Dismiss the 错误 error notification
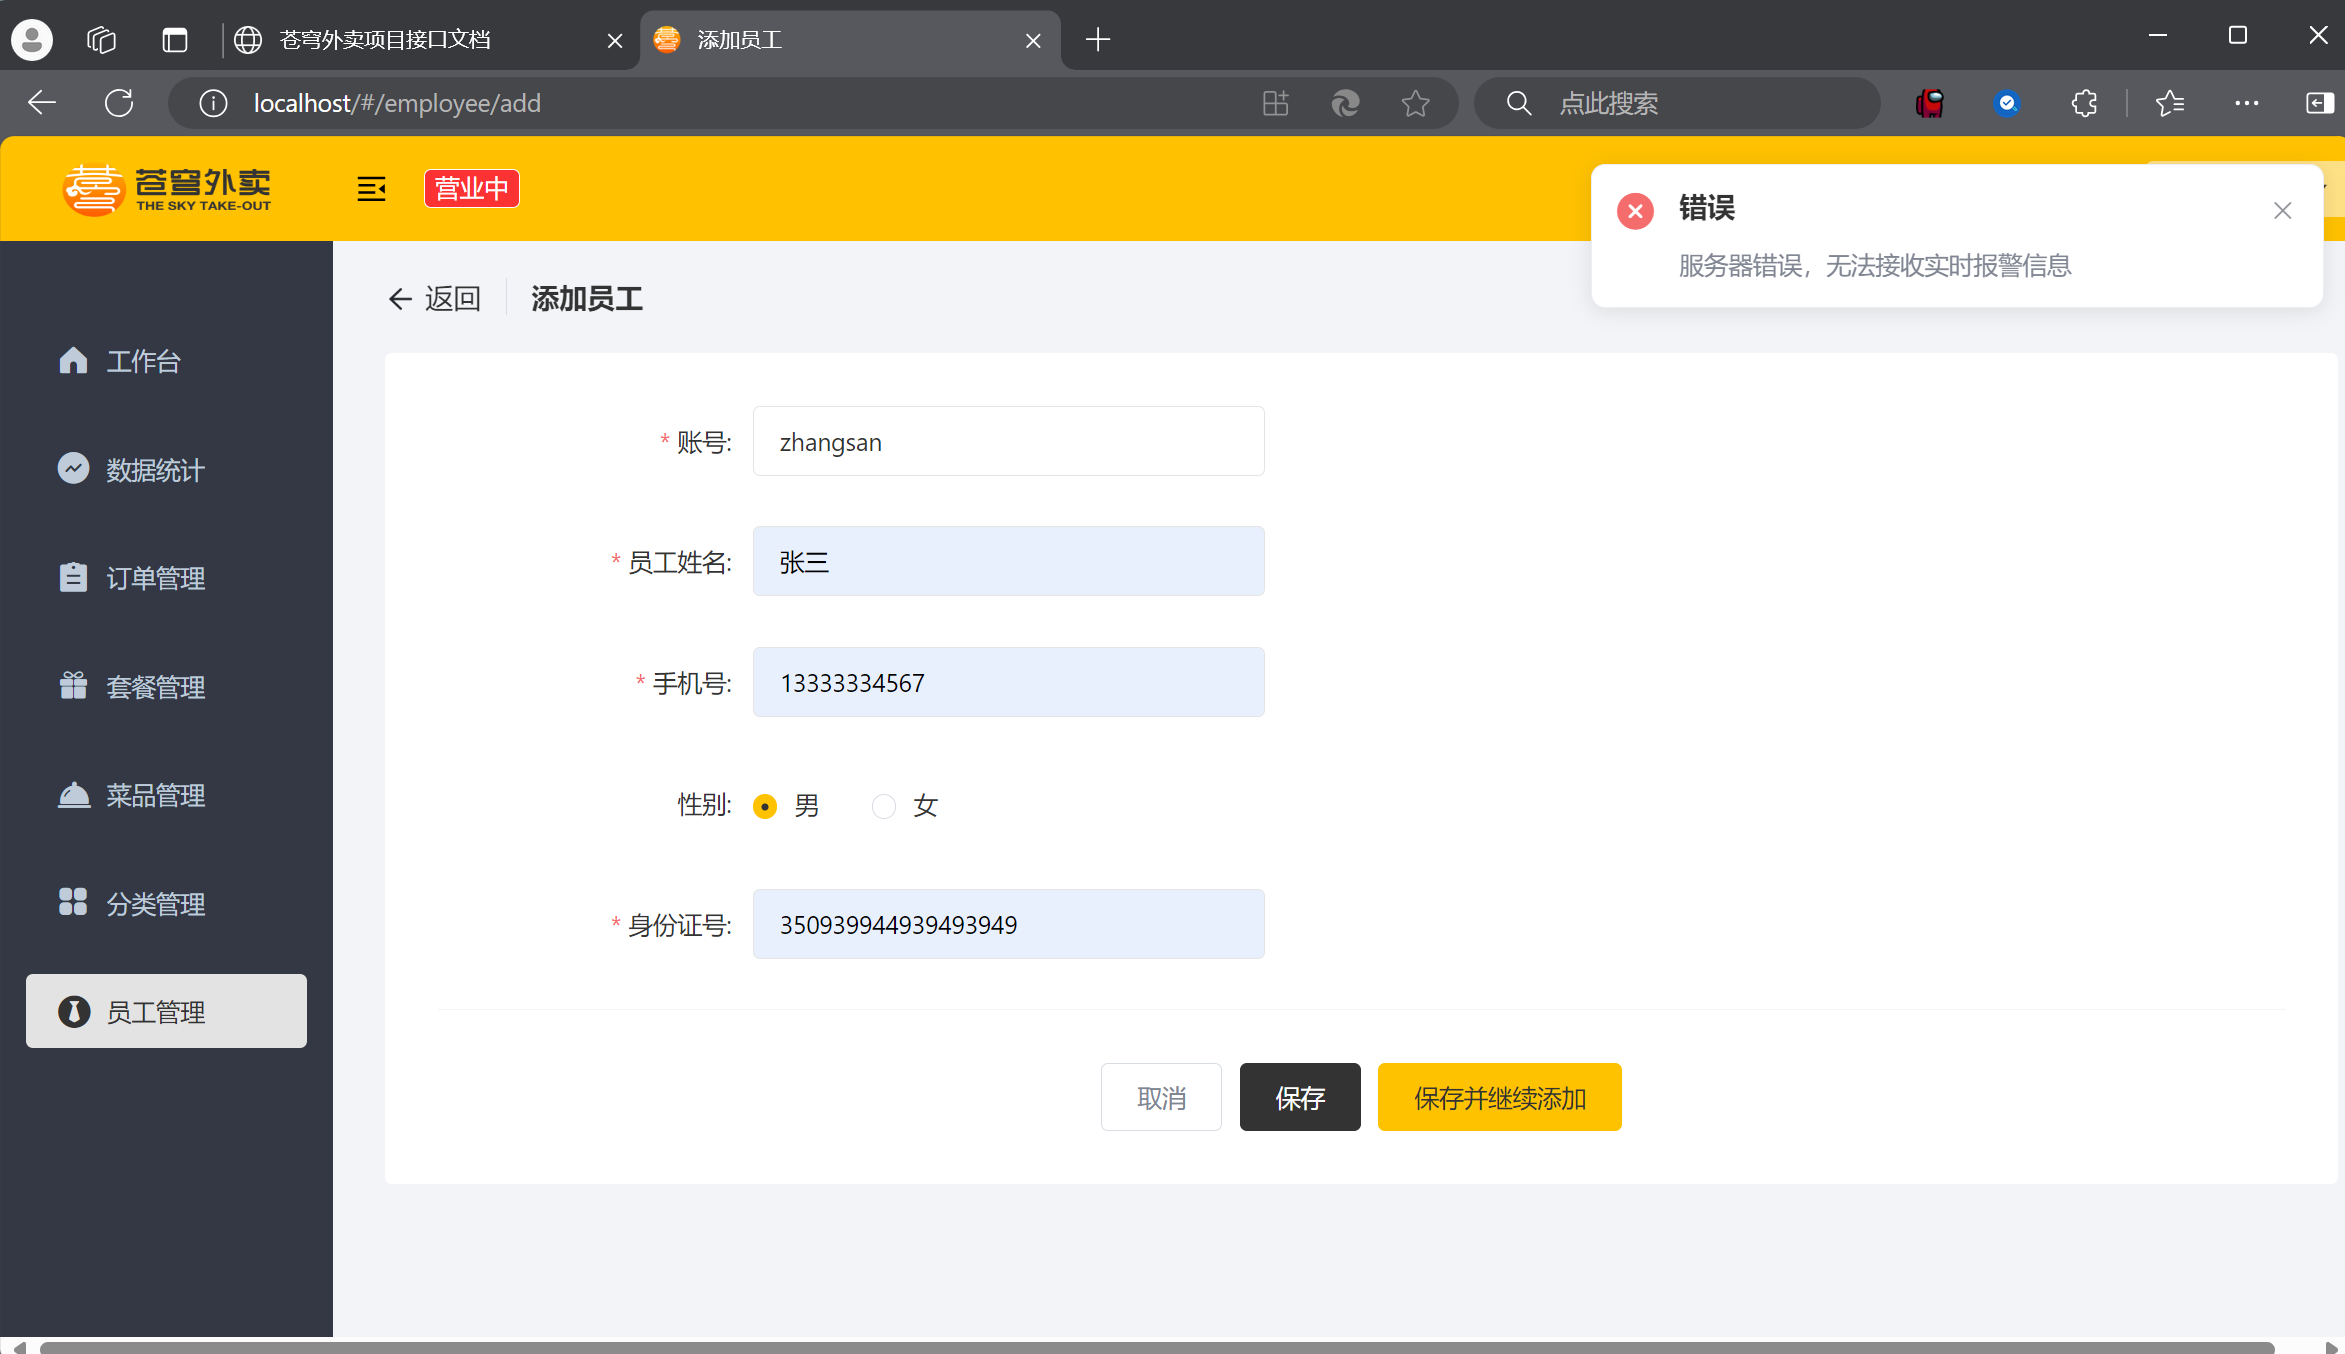 pos(2282,210)
